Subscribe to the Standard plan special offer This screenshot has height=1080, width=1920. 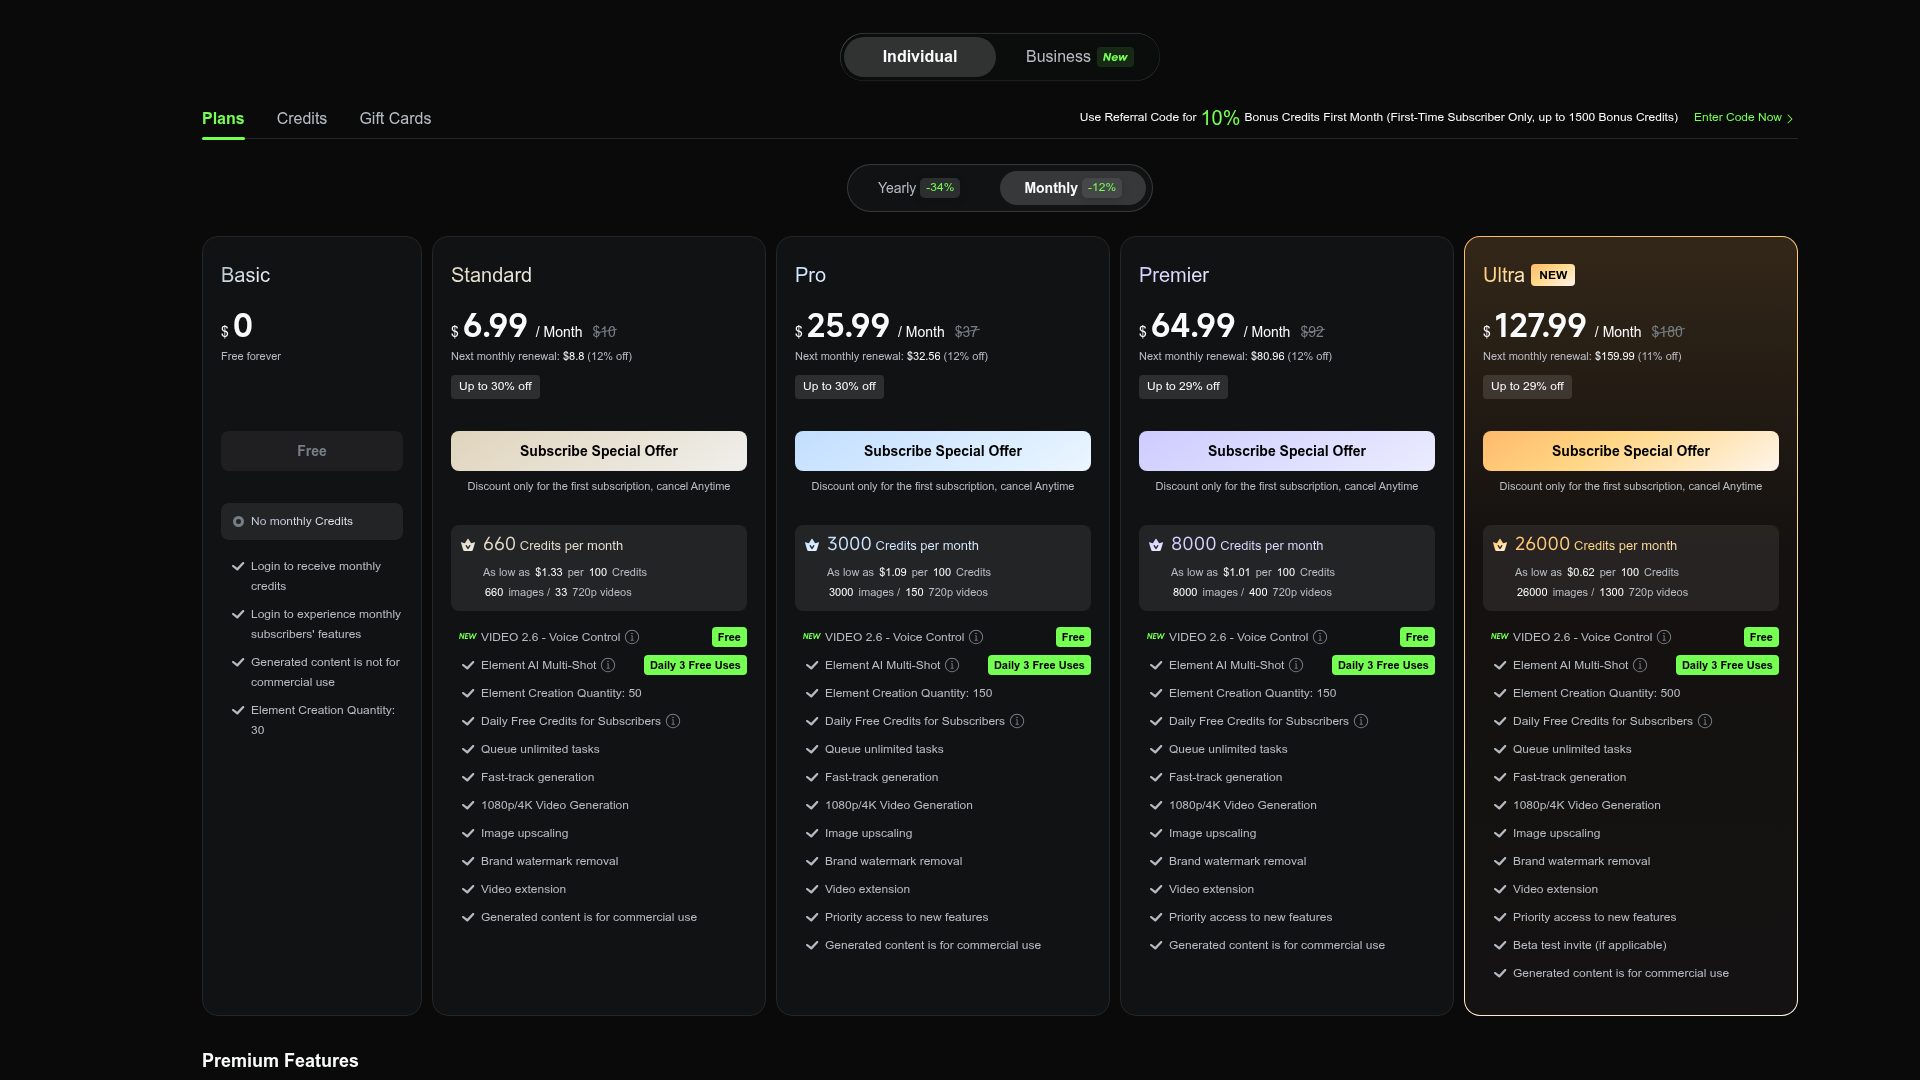click(599, 451)
